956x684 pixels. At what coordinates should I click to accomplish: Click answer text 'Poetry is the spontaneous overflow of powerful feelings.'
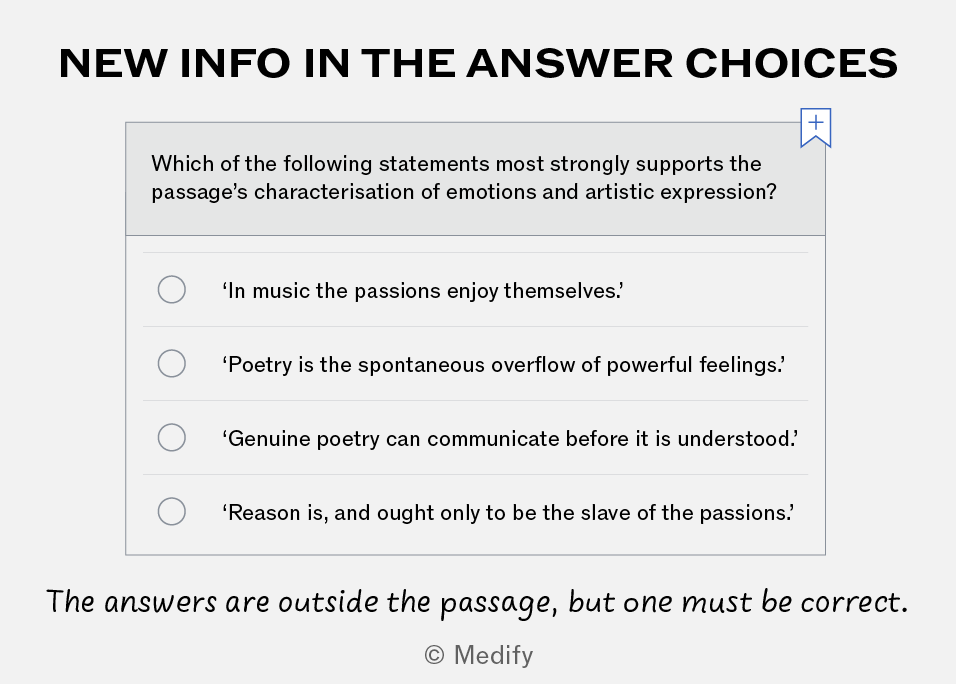click(503, 365)
